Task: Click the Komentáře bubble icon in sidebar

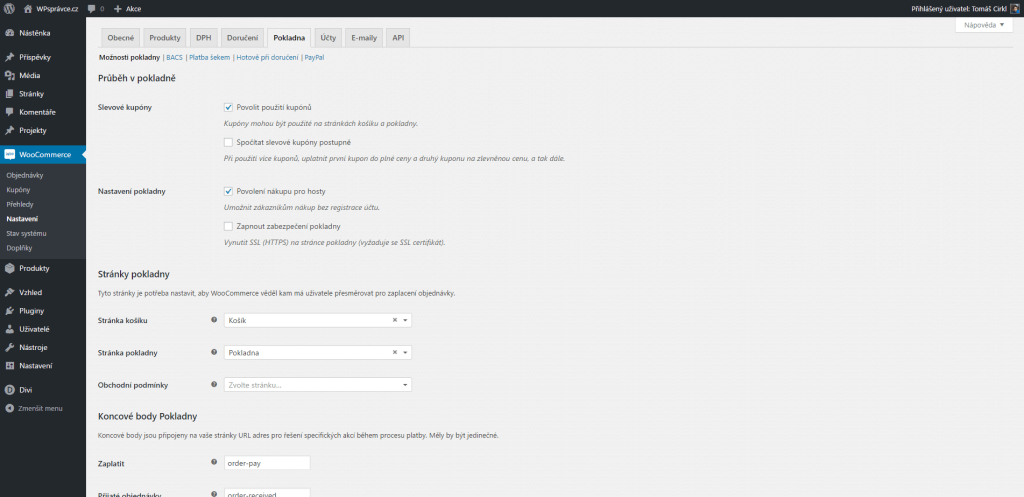Action: pos(9,112)
